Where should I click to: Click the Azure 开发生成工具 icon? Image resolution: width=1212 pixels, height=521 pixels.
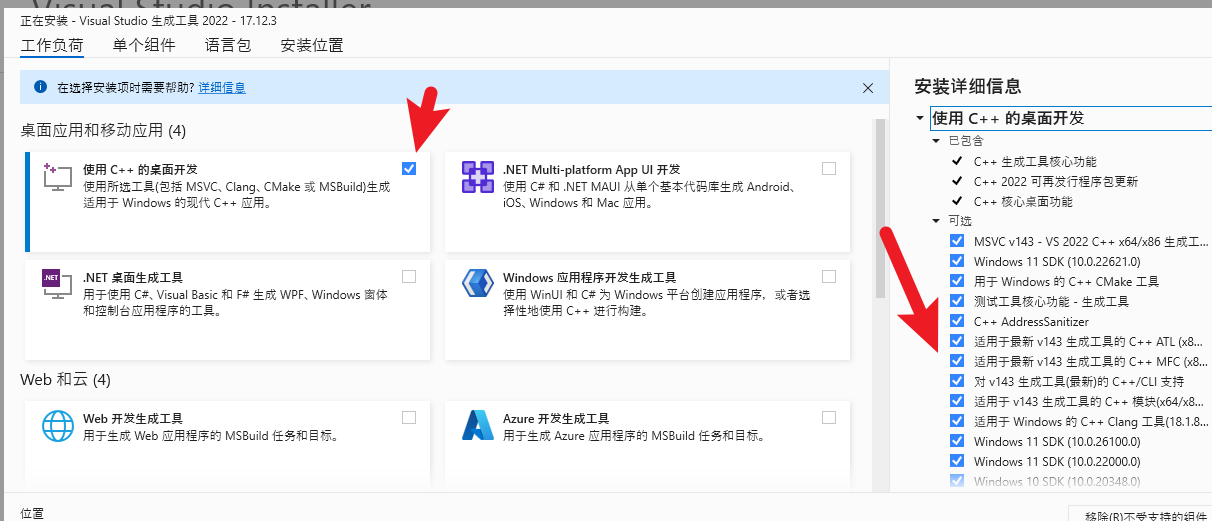[477, 425]
